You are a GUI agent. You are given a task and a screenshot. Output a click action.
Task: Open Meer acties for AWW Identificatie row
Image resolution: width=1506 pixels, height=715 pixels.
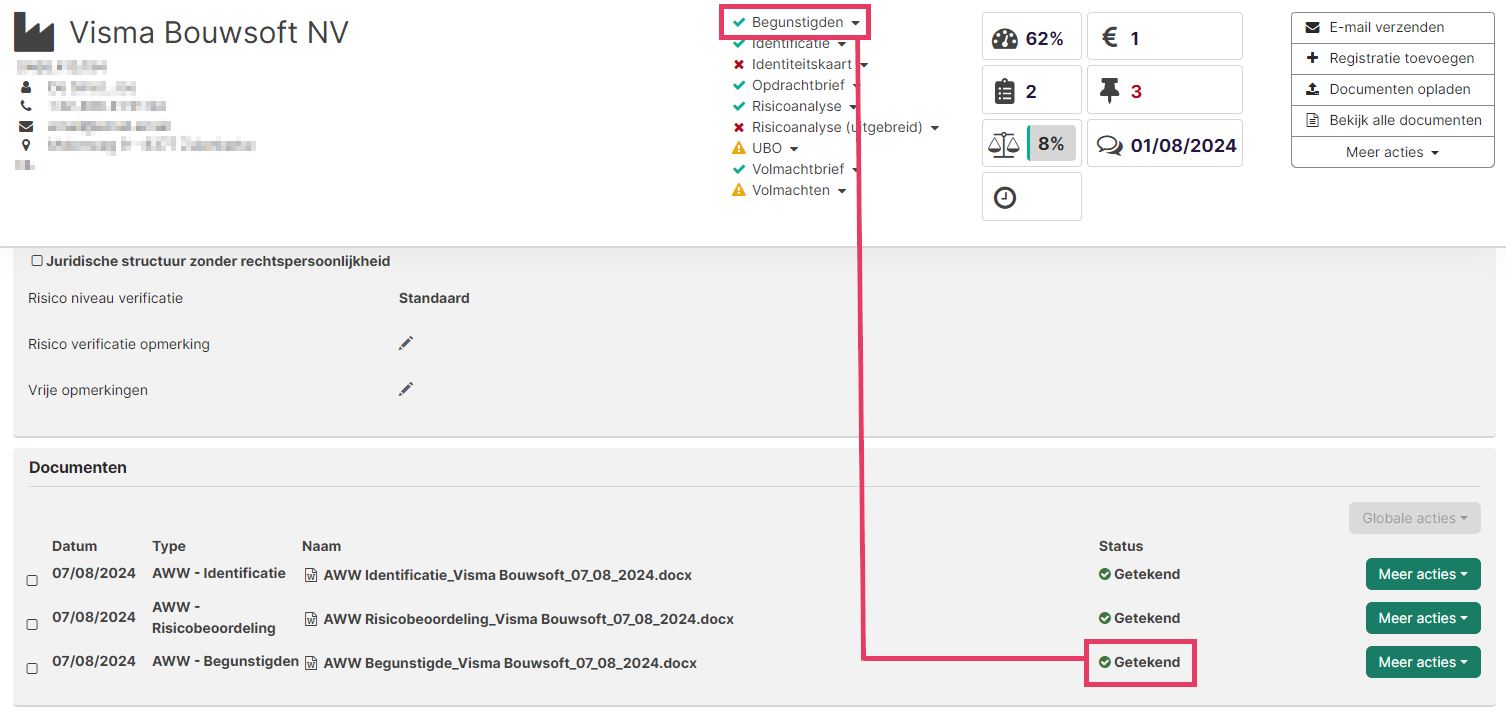pos(1423,574)
